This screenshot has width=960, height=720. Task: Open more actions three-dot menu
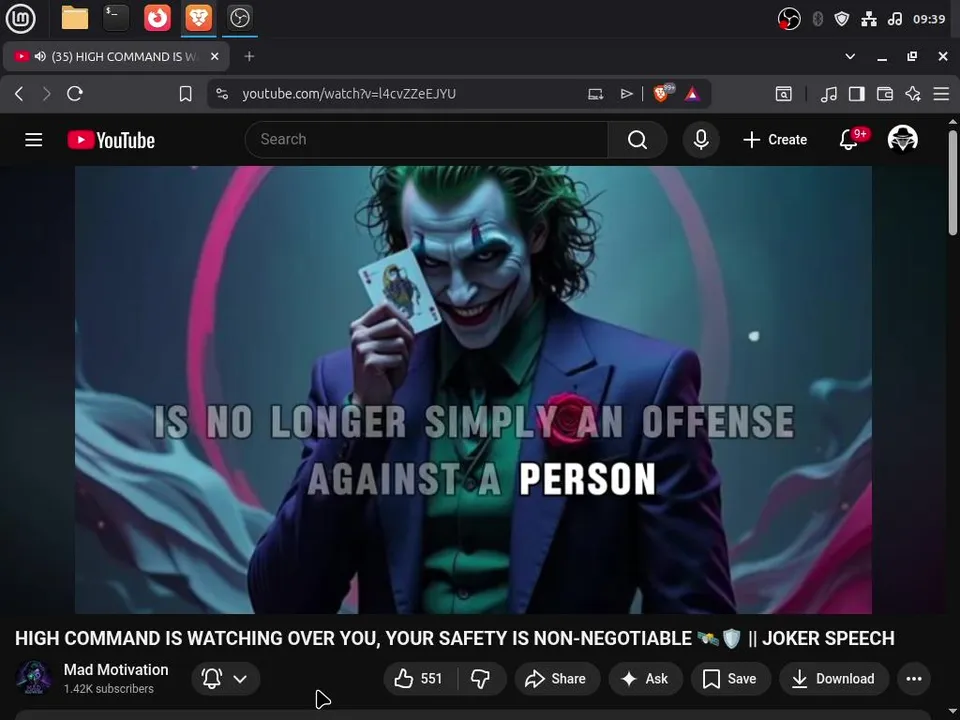[x=914, y=678]
